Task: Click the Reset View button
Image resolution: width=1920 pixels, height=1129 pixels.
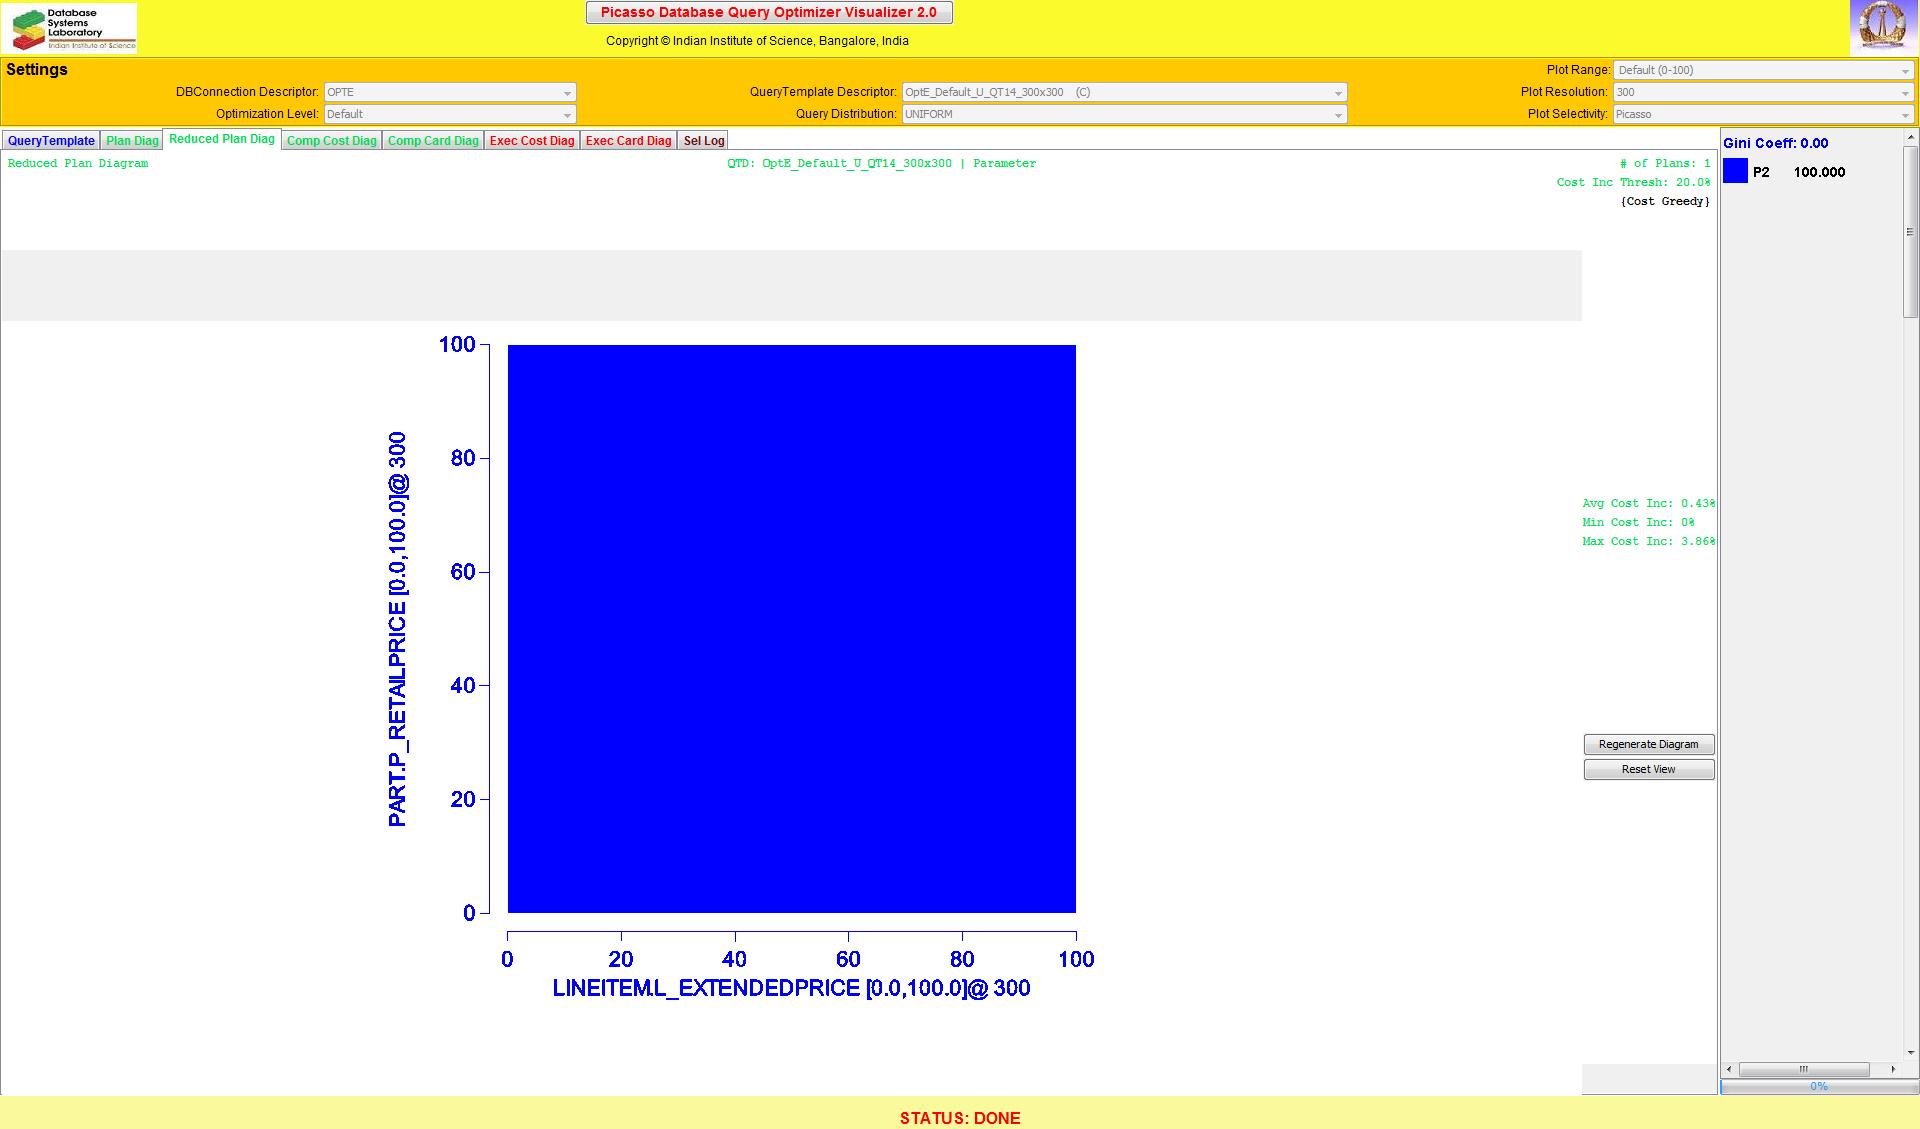Action: pos(1648,769)
